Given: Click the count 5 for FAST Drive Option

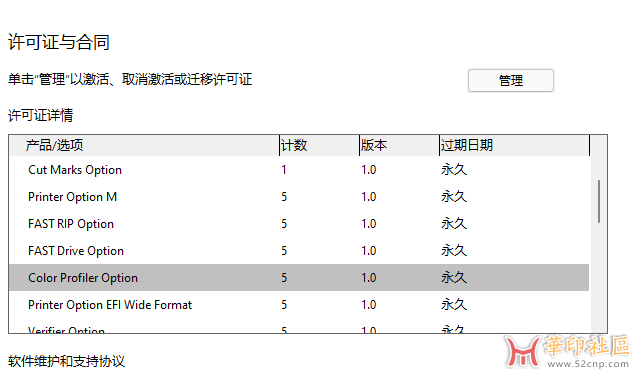Looking at the screenshot, I should pos(284,251).
